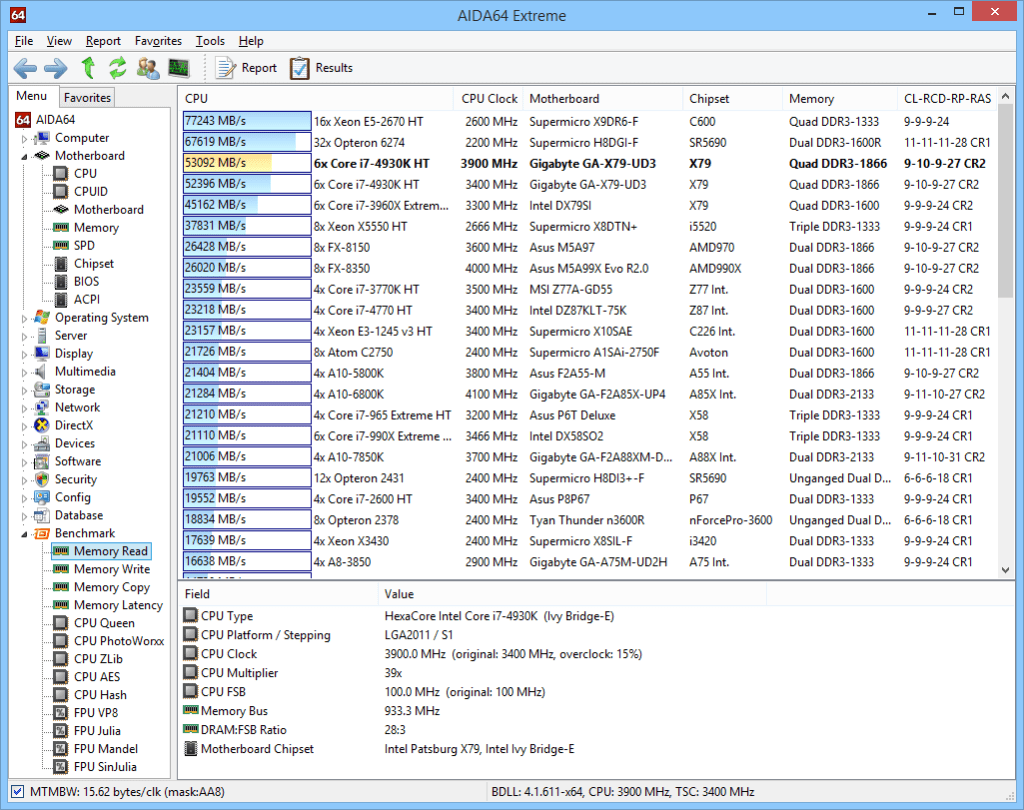Click the FPU Julia benchmark icon
Viewport: 1024px width, 810px height.
[61, 731]
